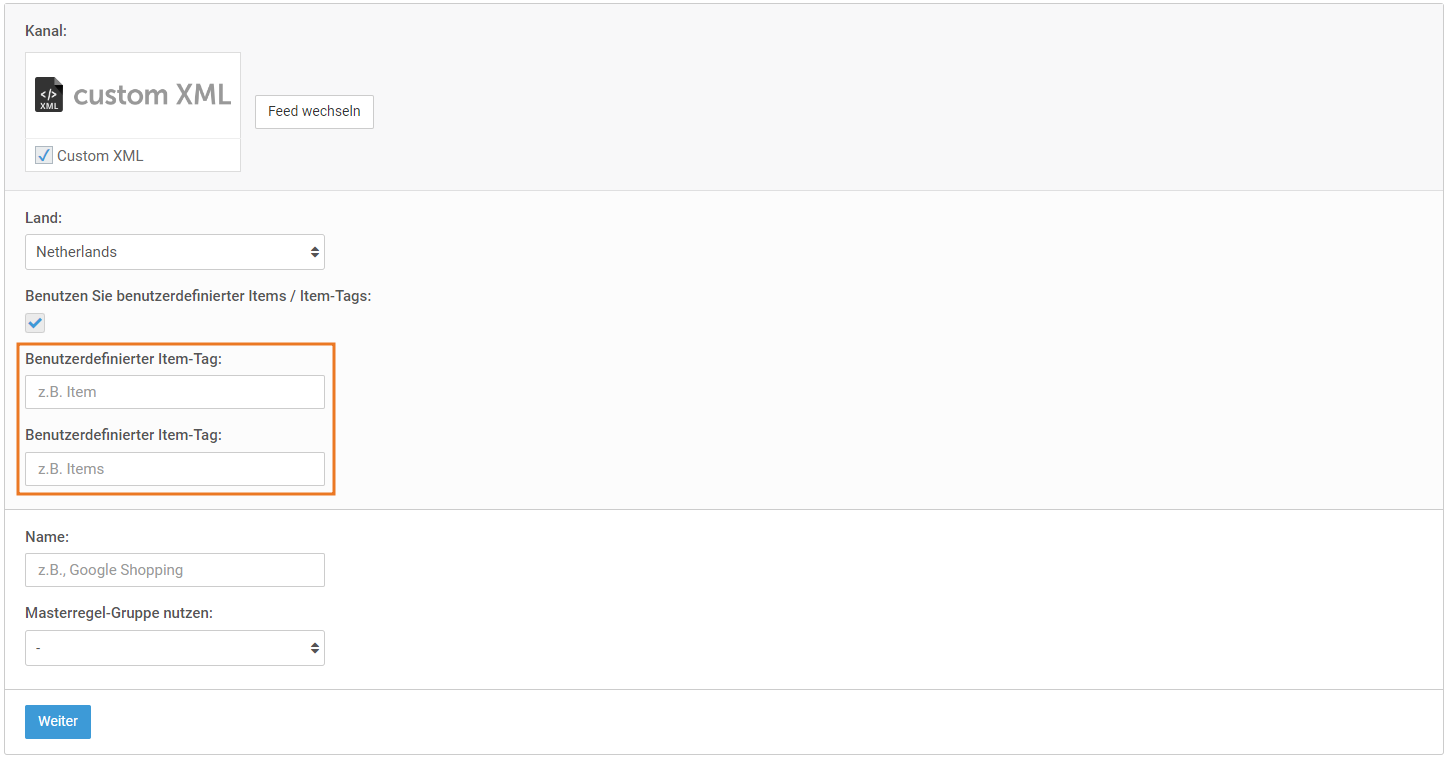Open the Masterregel-Gruppe nutzen dropdown
The height and width of the screenshot is (758, 1447).
175,648
